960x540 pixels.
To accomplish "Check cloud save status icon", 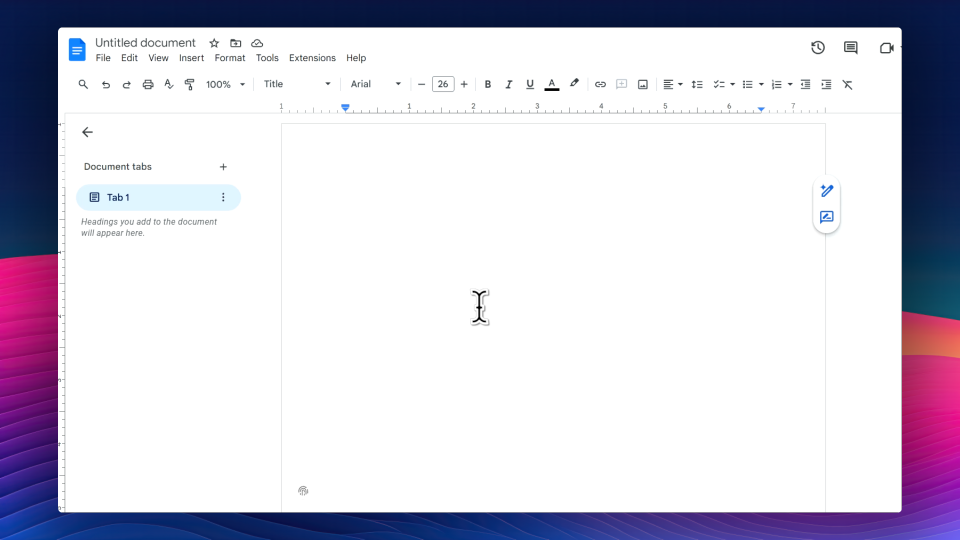I will (x=257, y=43).
